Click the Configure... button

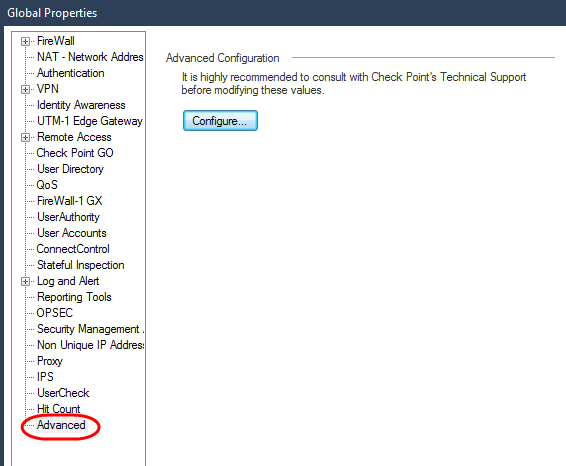tap(220, 121)
